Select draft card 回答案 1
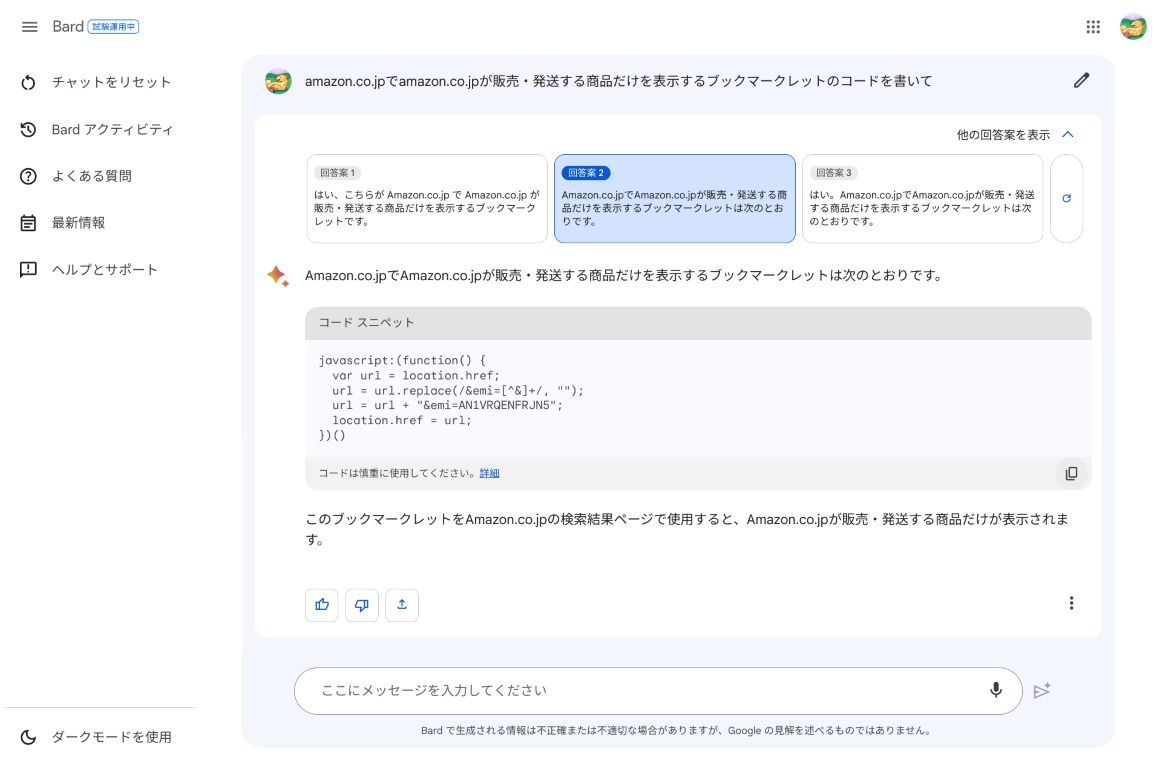Screen dimensions: 1162x768 pyautogui.click(x=427, y=198)
